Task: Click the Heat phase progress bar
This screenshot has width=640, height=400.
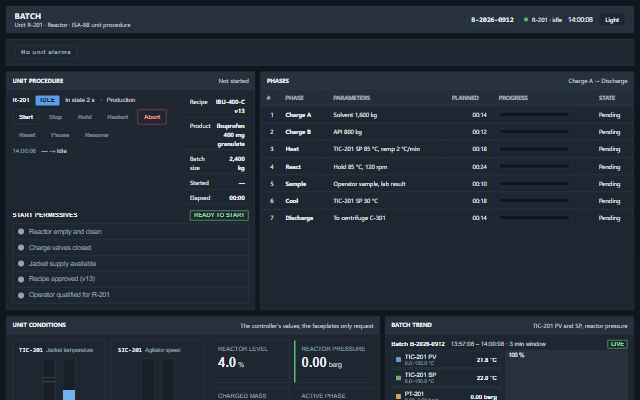Action: point(534,149)
